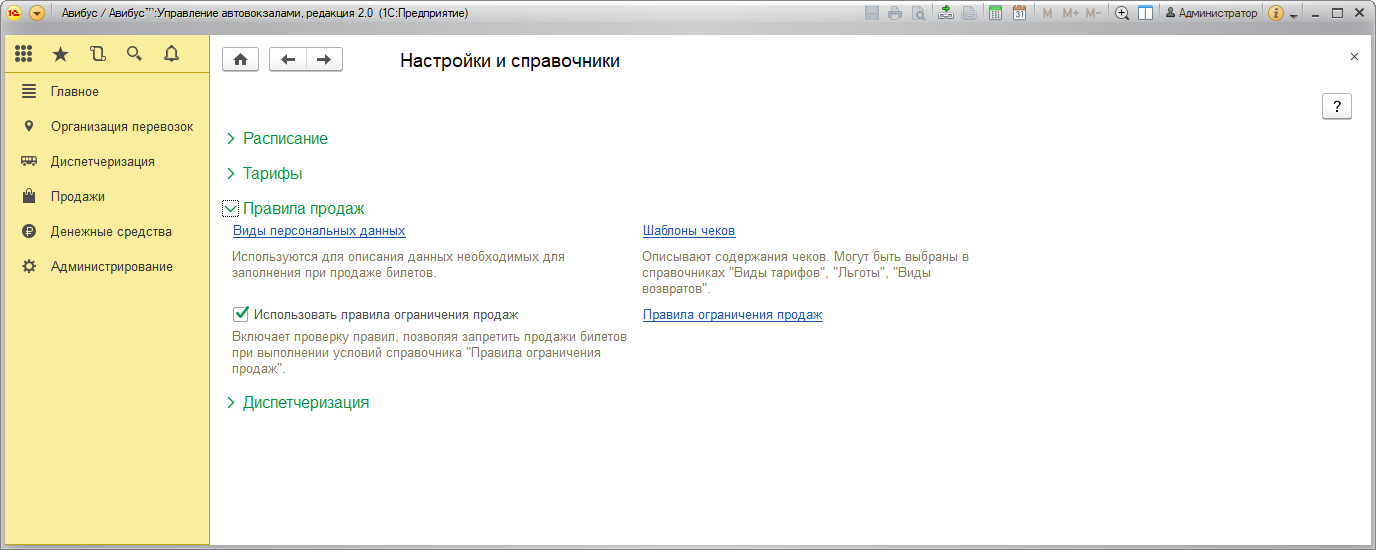Open Favorites with the star icon
This screenshot has height=550, width=1376.
coord(60,54)
